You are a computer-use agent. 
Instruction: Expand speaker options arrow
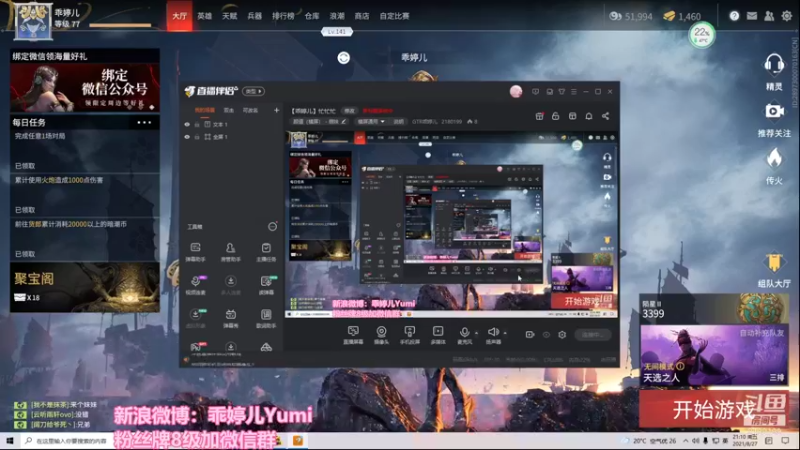pos(505,333)
